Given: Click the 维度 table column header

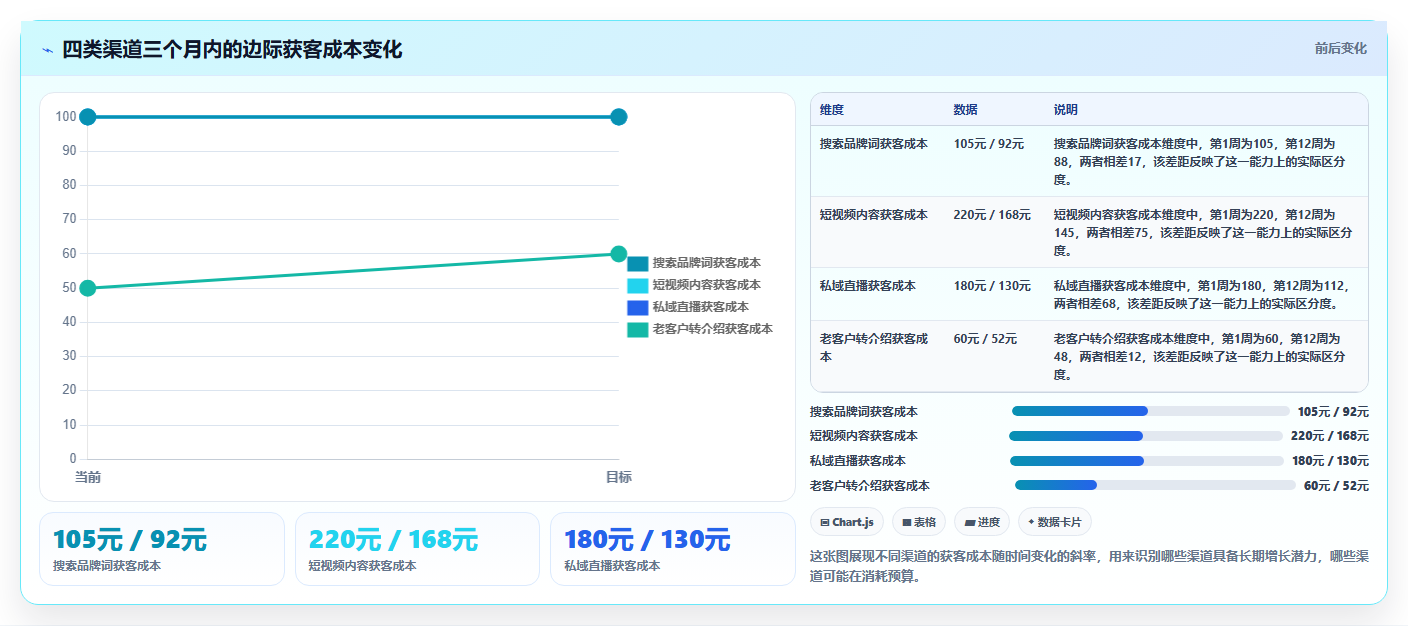Looking at the screenshot, I should (x=832, y=110).
